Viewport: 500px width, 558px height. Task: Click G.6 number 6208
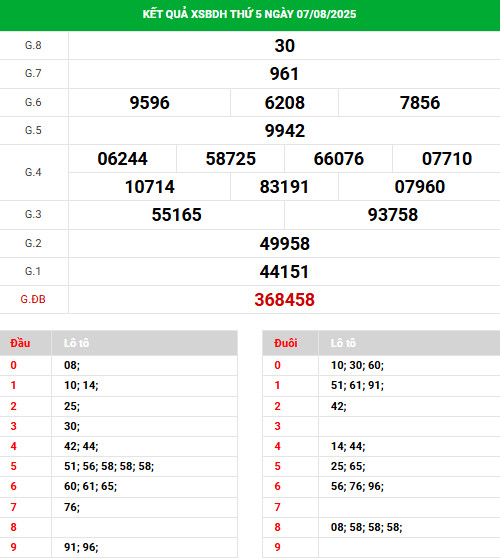284,103
